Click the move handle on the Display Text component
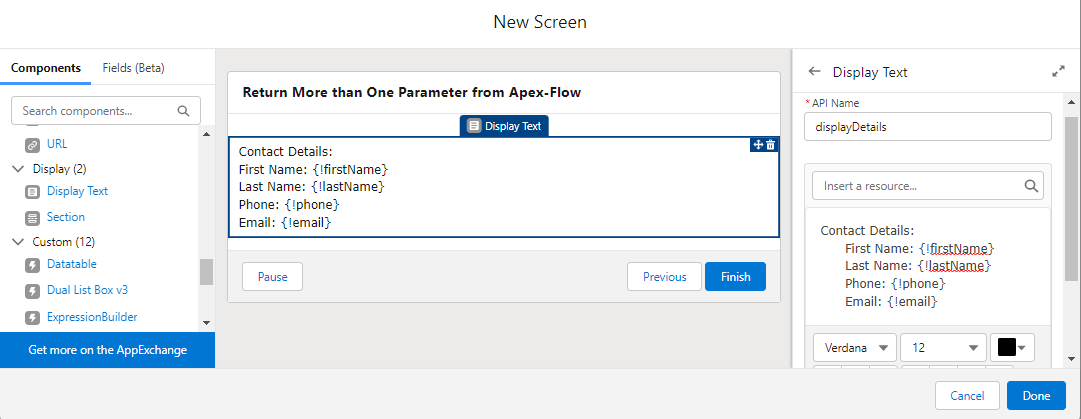 click(x=758, y=145)
